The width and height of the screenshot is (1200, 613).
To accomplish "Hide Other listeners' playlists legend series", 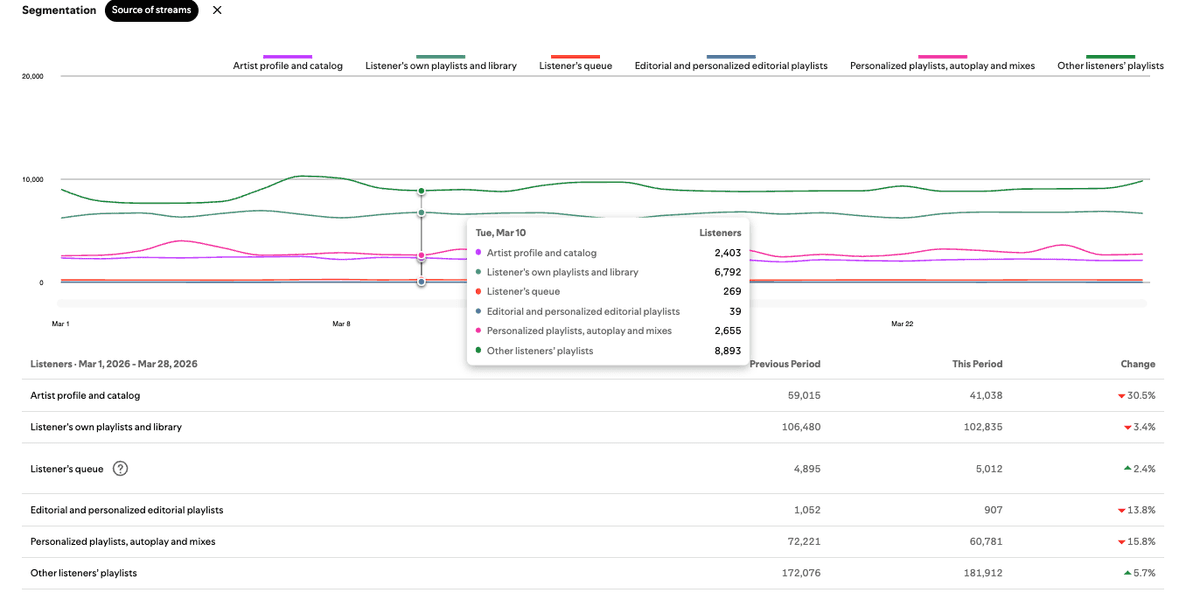I will (1110, 62).
